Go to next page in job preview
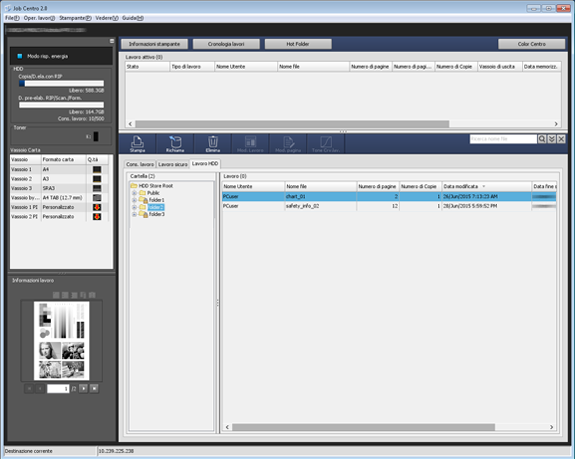This screenshot has height=459, width=575. point(83,388)
